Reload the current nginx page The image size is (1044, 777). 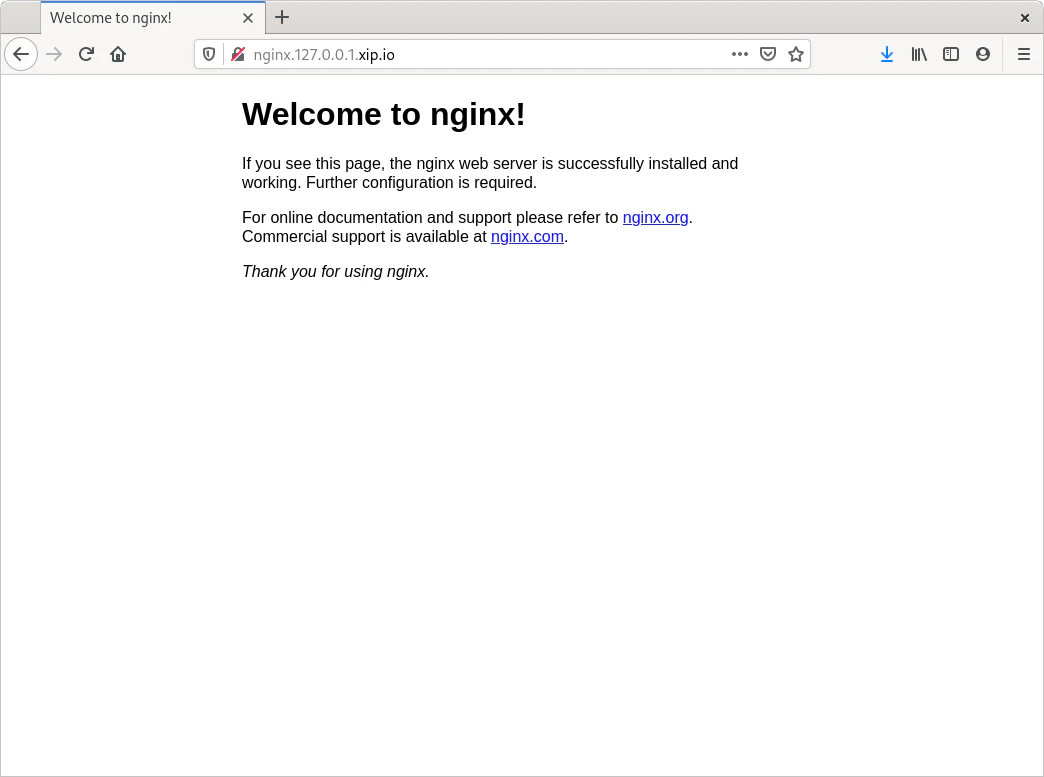[86, 54]
